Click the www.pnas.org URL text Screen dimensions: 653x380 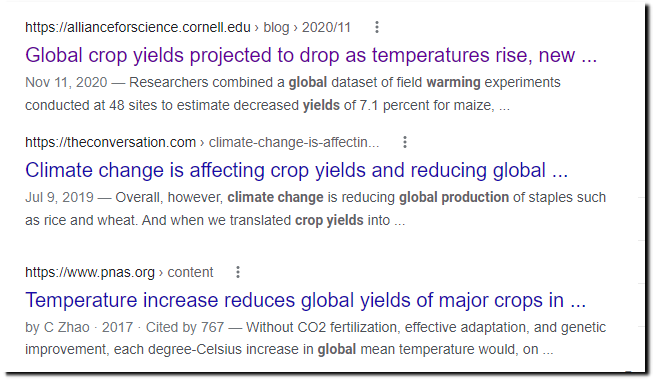pos(90,272)
